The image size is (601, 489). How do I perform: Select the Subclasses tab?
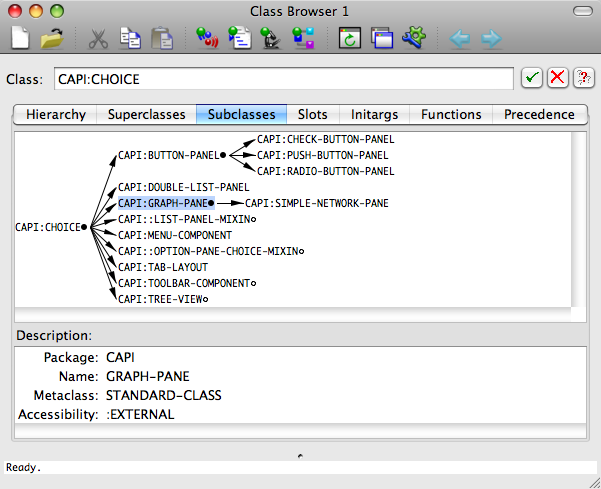(x=241, y=115)
